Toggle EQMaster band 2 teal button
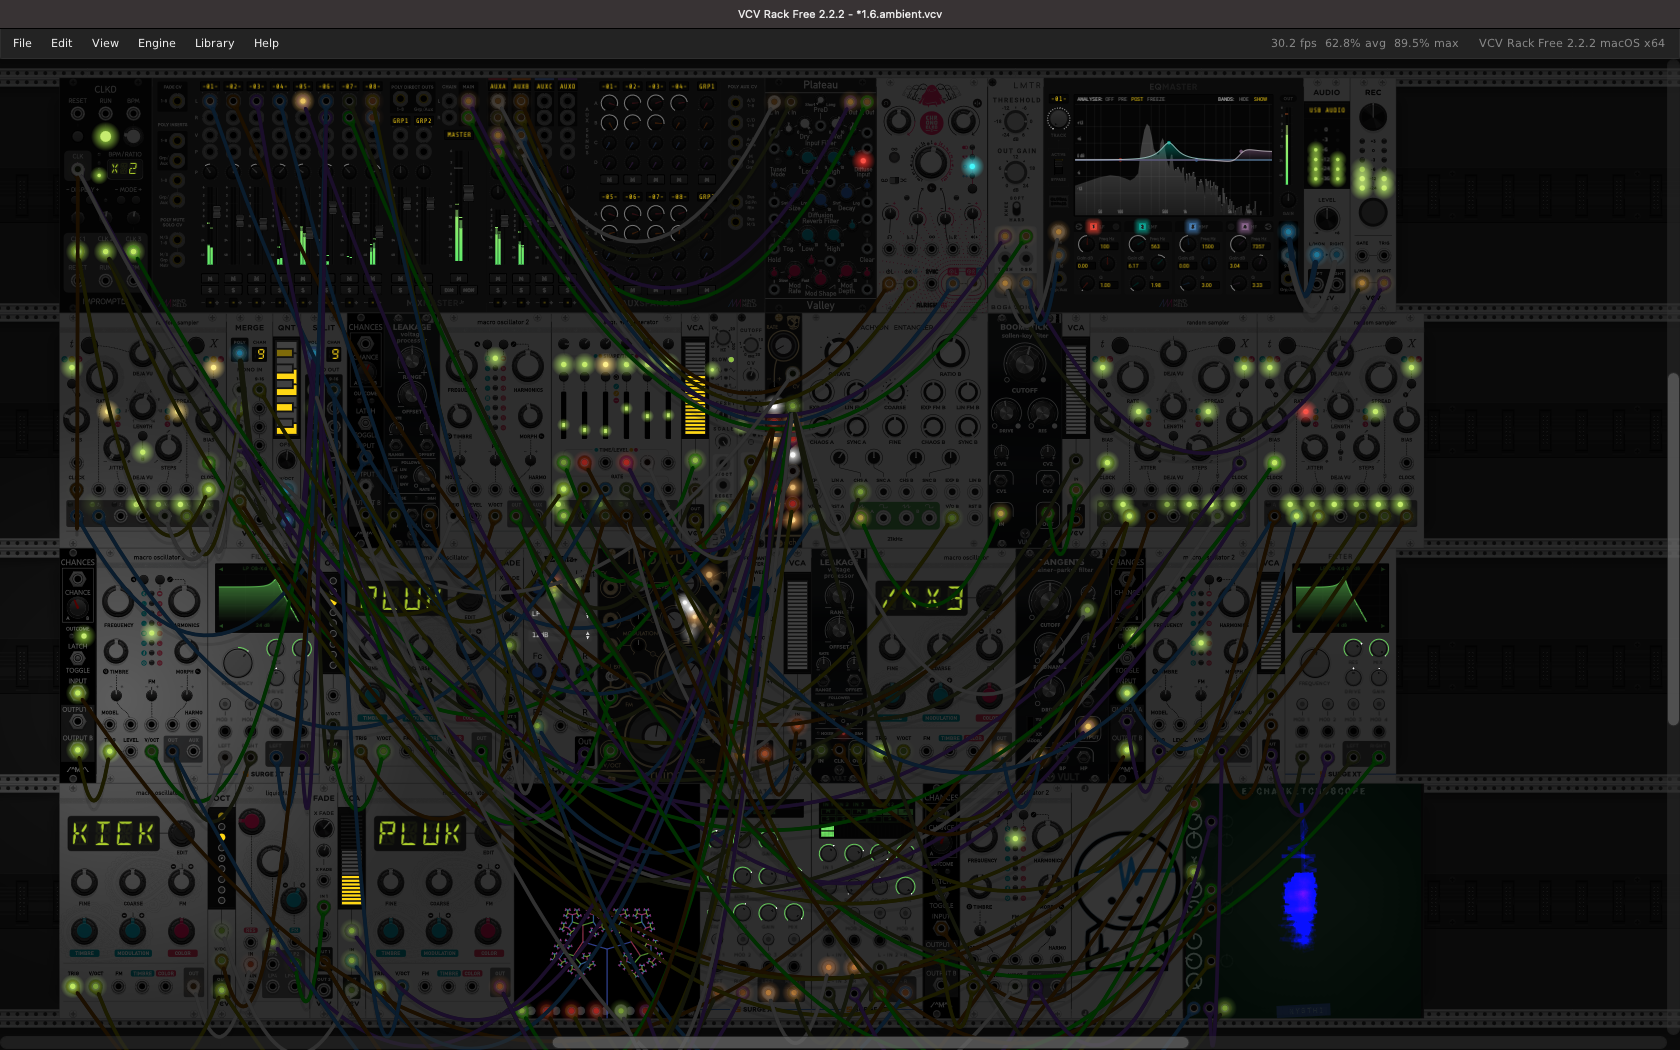 [x=1142, y=226]
